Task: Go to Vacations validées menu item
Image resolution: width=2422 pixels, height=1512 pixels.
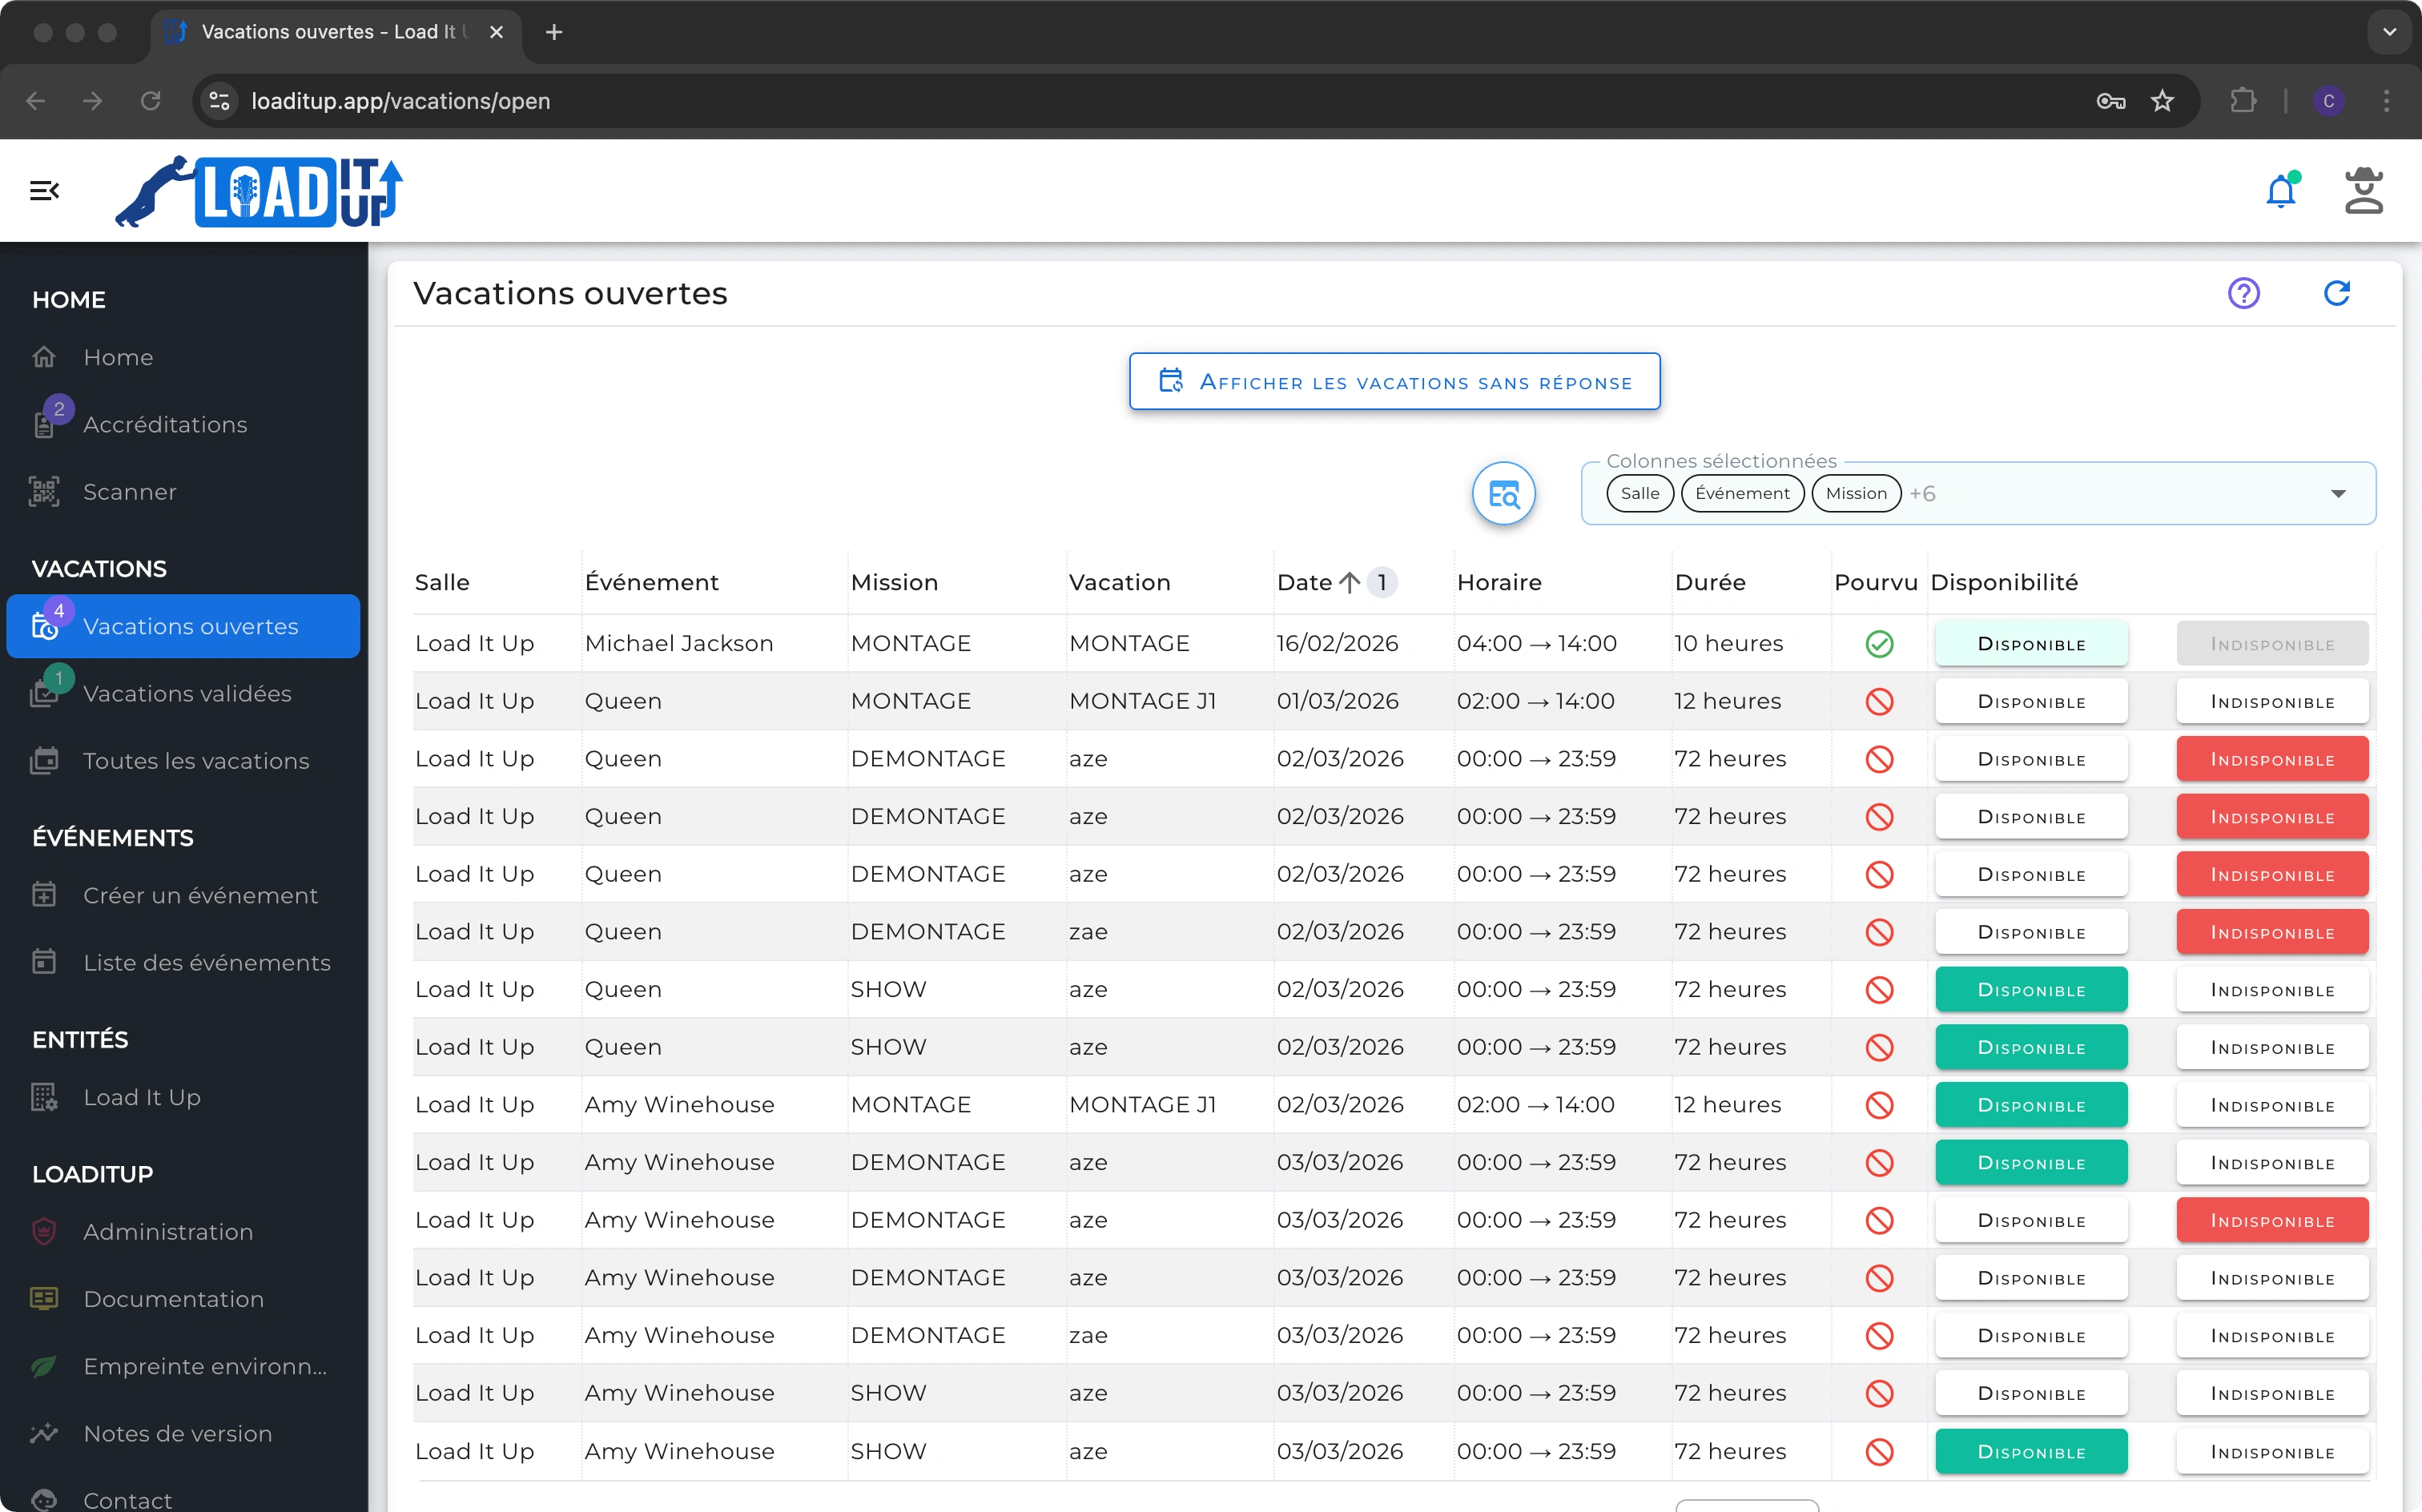Action: 187,694
